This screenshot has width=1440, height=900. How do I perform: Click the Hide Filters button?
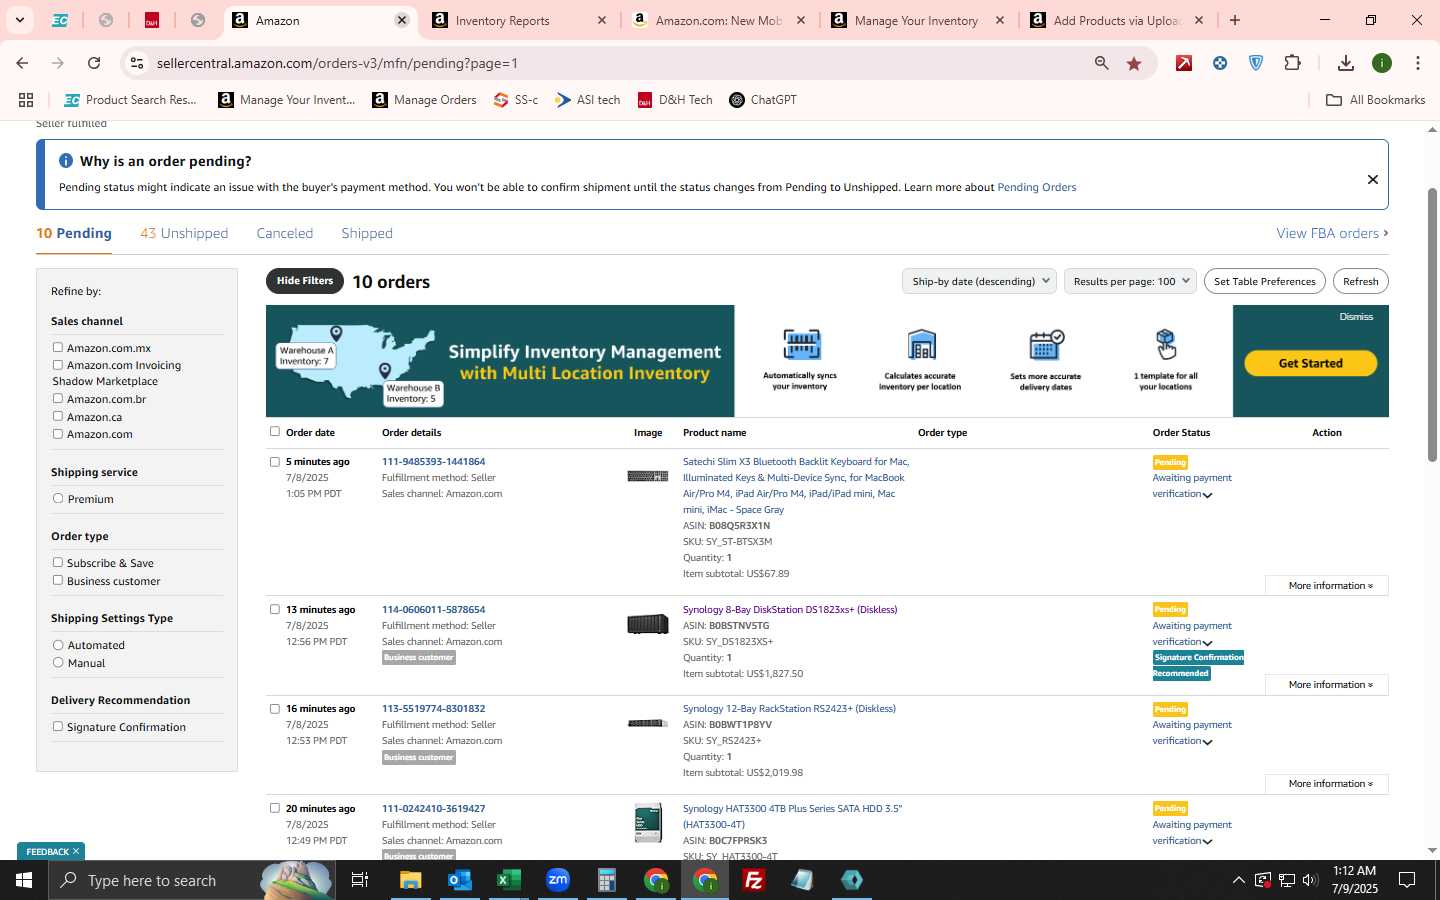point(305,281)
